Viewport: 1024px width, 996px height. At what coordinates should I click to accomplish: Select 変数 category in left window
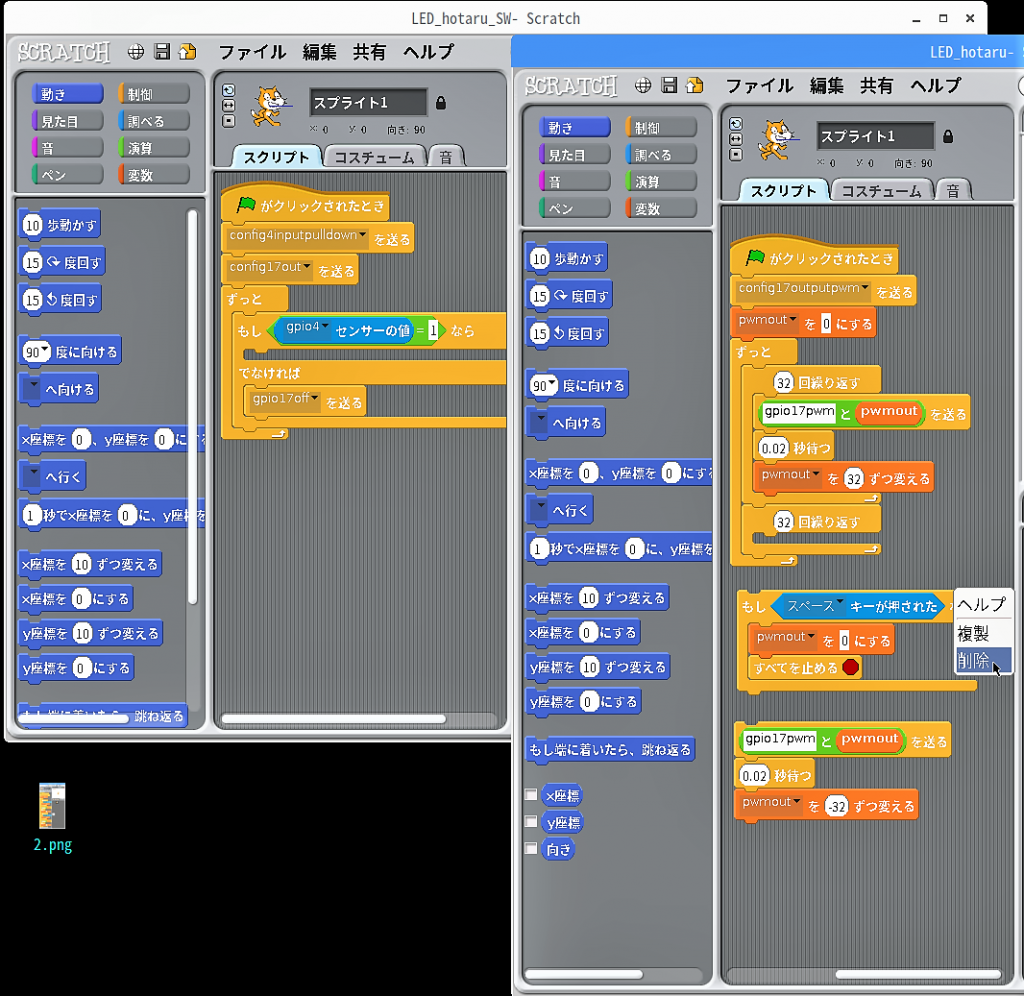click(153, 175)
